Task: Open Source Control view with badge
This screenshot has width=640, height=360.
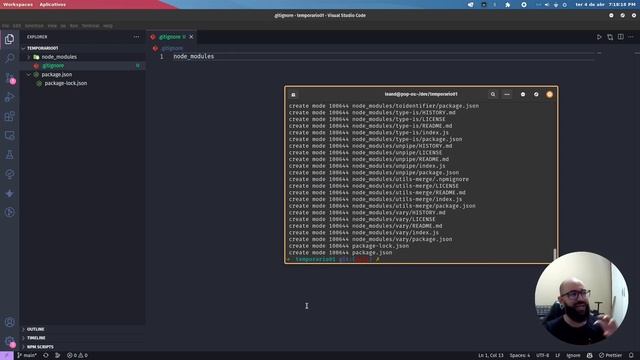Action: [9, 78]
